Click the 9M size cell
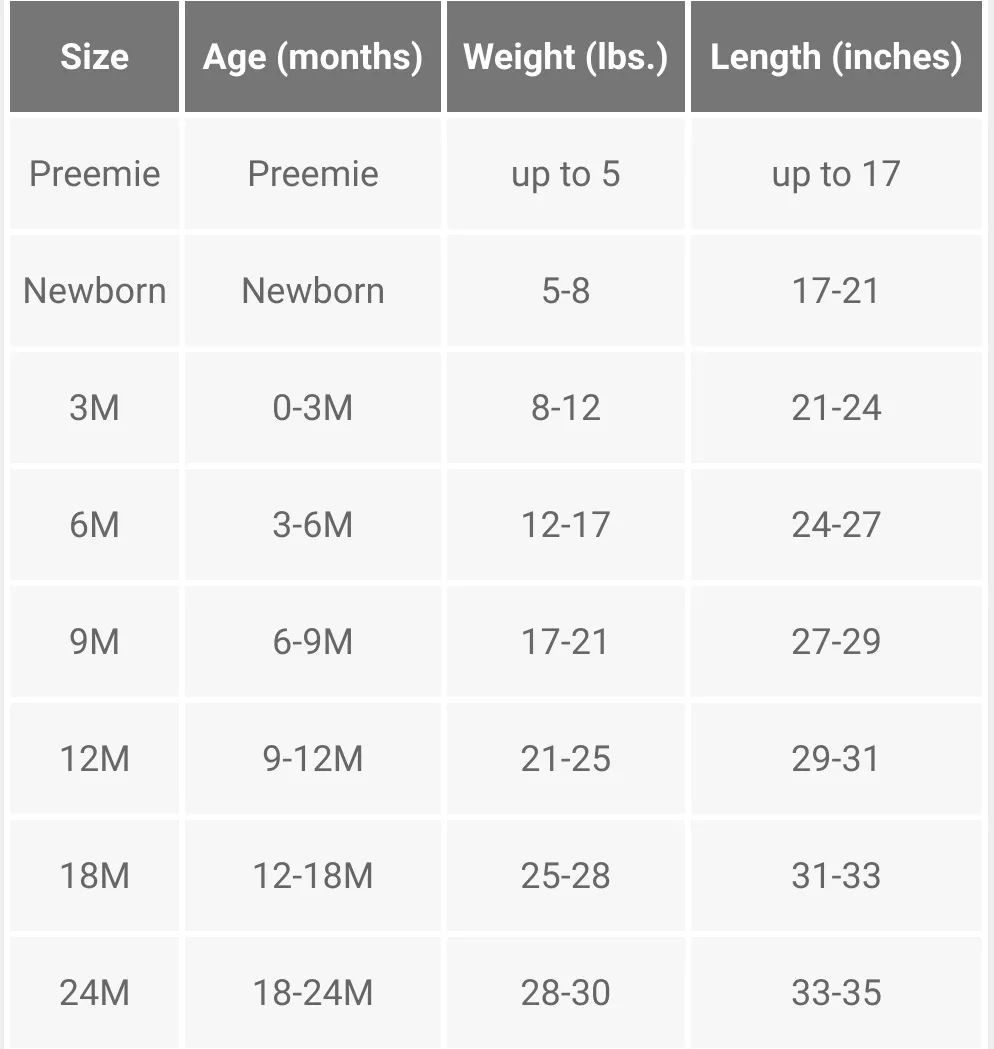This screenshot has width=994, height=1049. pyautogui.click(x=94, y=642)
